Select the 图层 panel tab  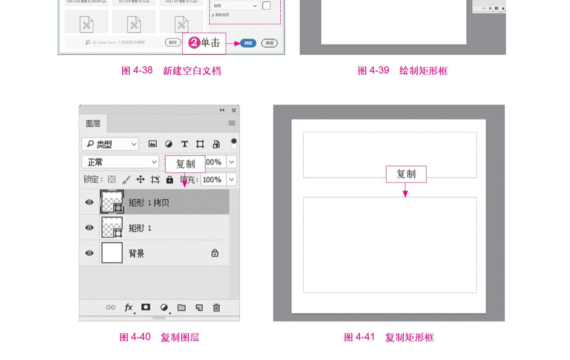93,124
